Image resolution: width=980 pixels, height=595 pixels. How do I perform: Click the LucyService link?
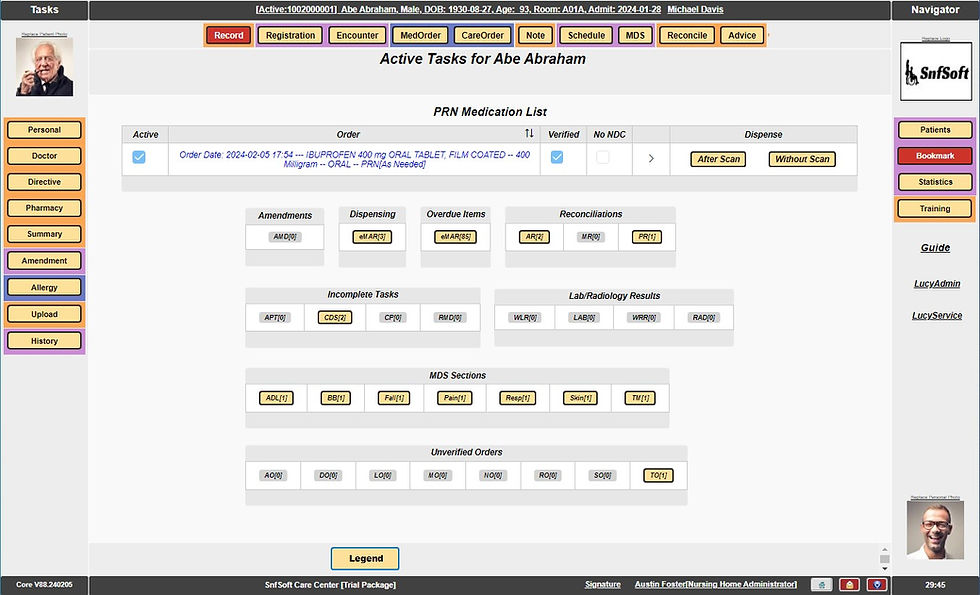(x=937, y=316)
